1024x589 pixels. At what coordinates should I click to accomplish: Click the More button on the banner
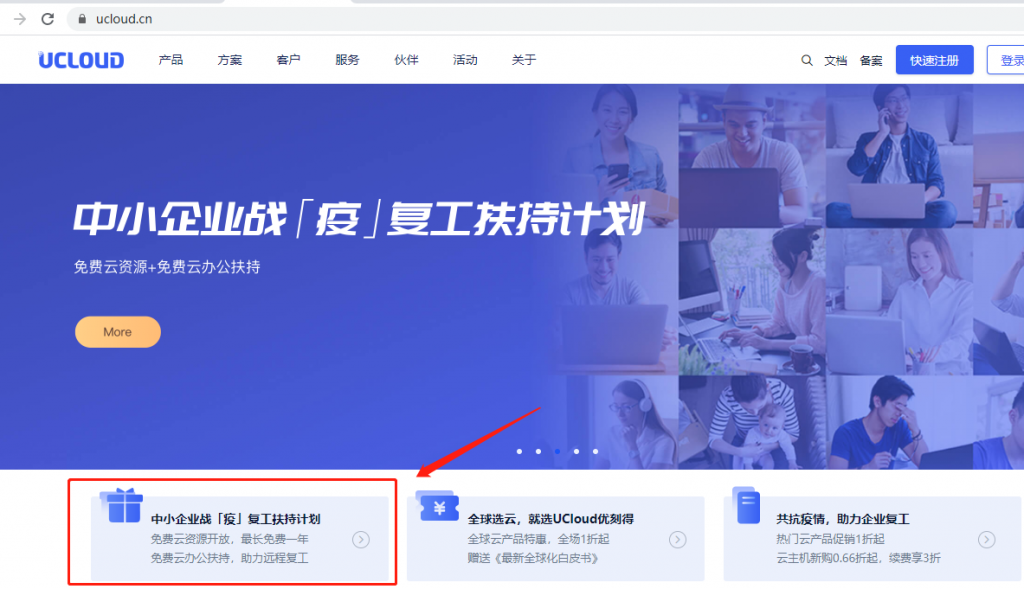pos(117,332)
